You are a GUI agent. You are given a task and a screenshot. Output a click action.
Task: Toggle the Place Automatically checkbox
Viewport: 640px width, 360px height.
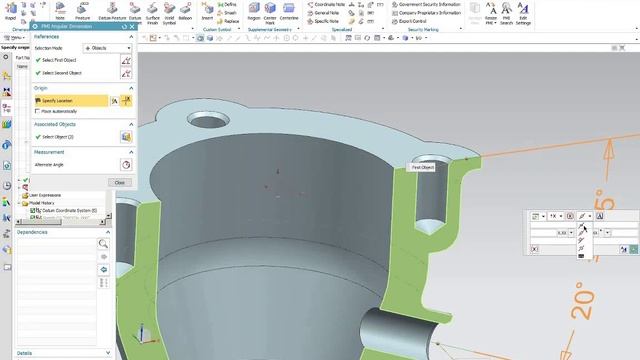click(37, 111)
